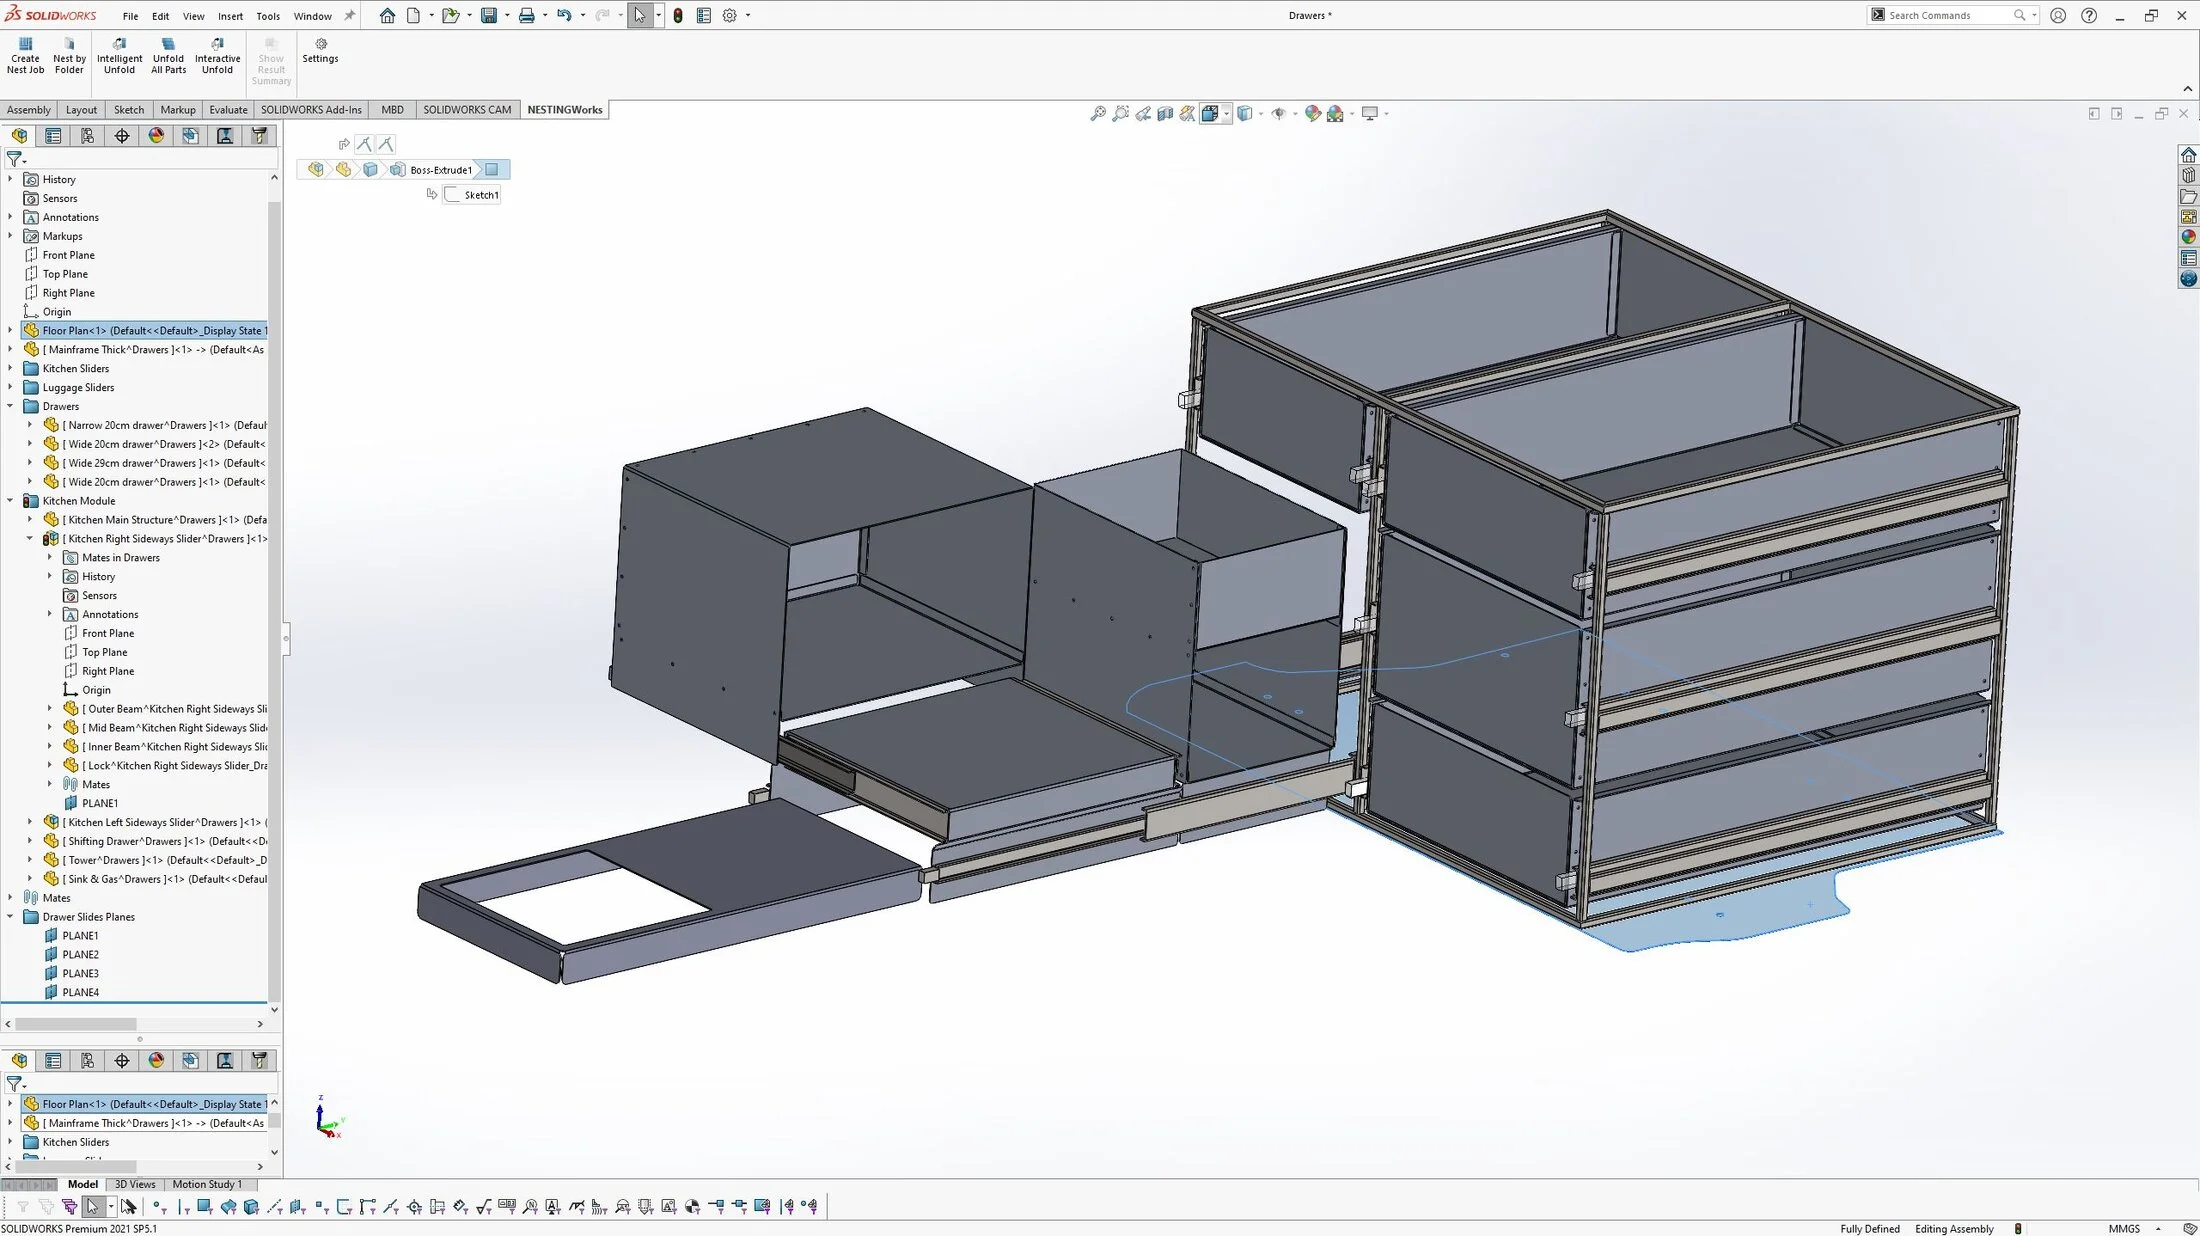Click the Help question mark button
This screenshot has height=1236, width=2200.
[2089, 15]
